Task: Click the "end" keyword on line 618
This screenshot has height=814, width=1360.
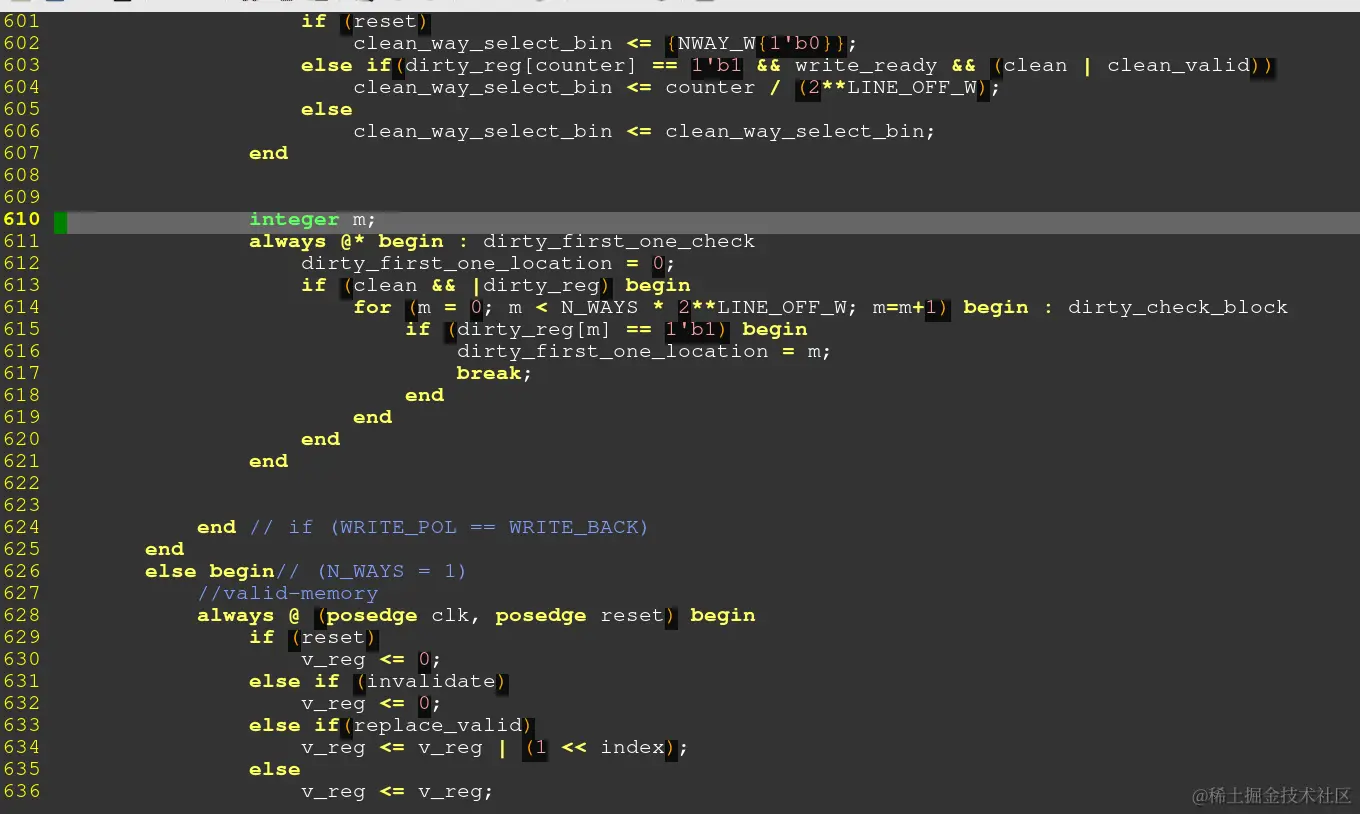Action: (x=424, y=396)
